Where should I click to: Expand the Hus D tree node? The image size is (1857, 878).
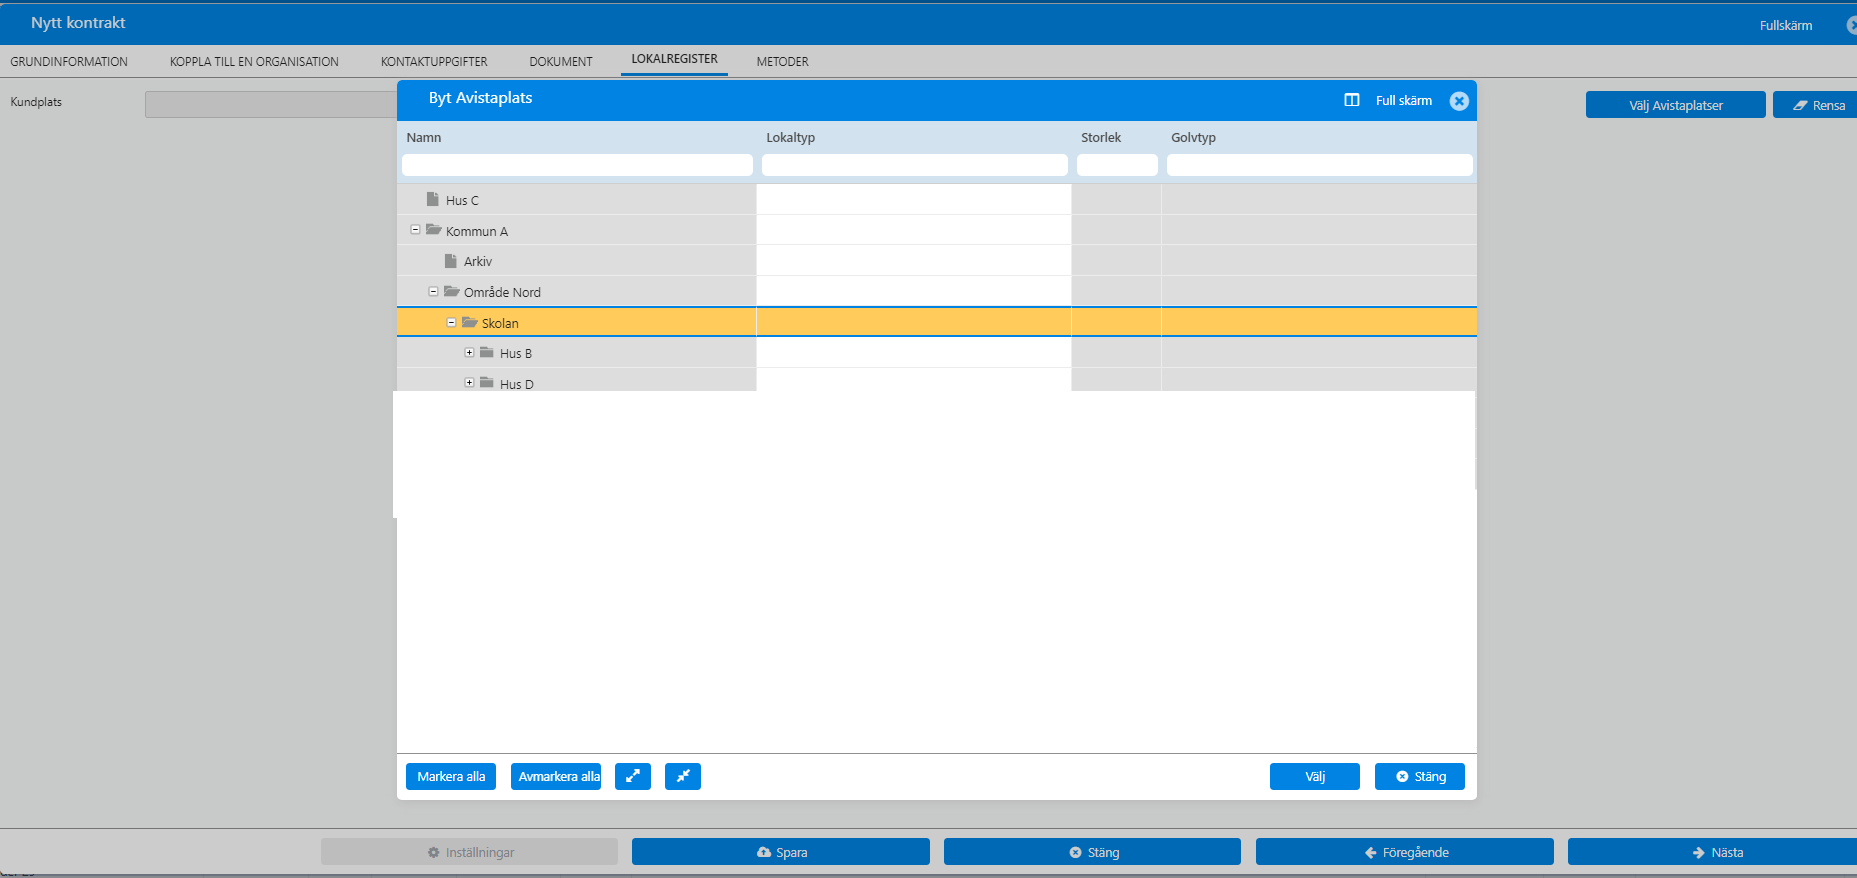[469, 383]
